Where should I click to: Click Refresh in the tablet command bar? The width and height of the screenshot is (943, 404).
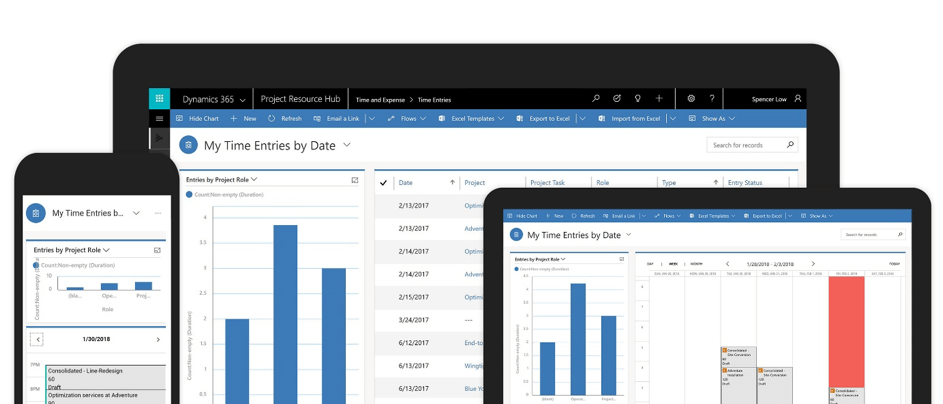(583, 216)
